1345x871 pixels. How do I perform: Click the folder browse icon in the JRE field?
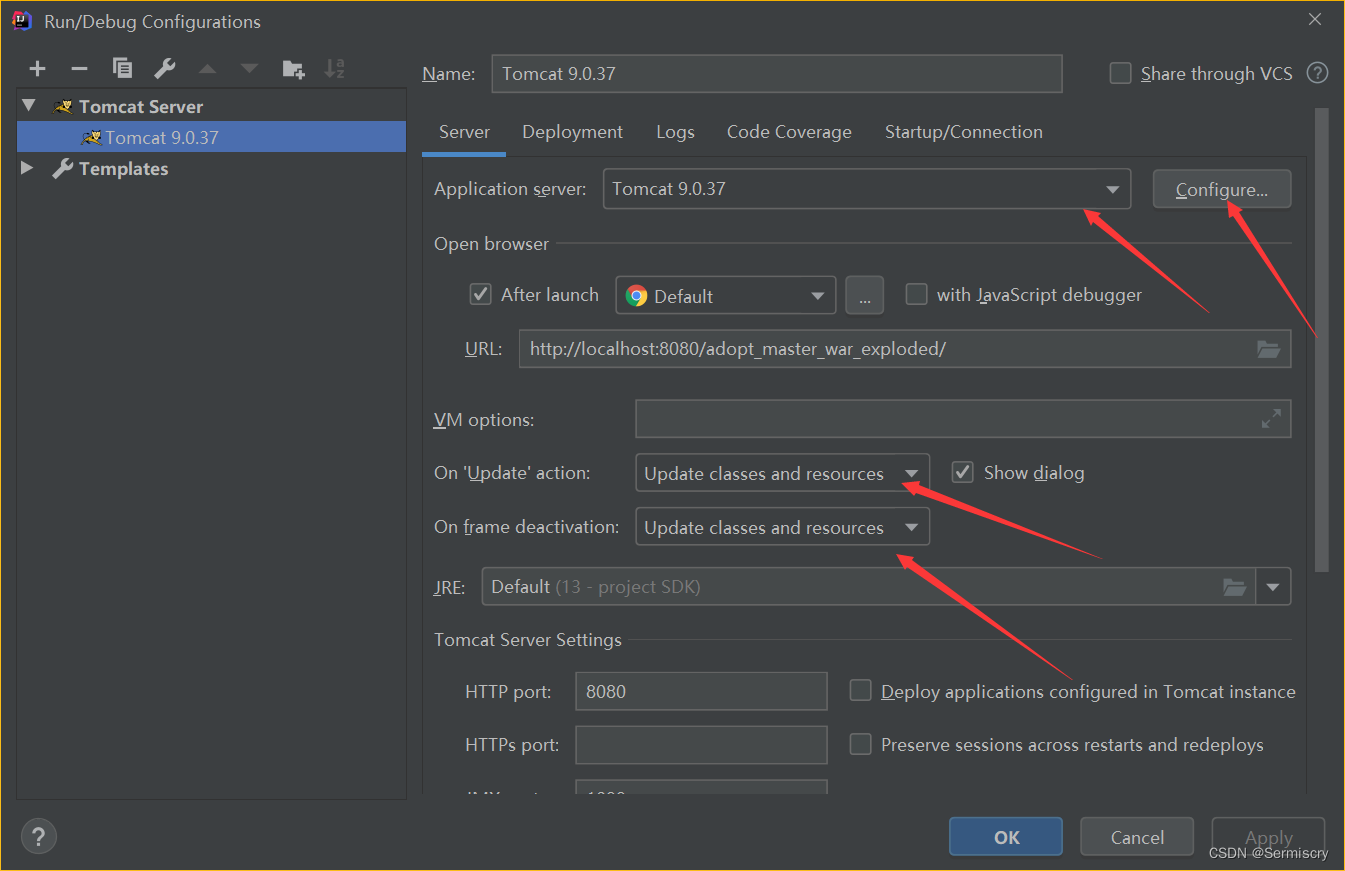pyautogui.click(x=1235, y=587)
